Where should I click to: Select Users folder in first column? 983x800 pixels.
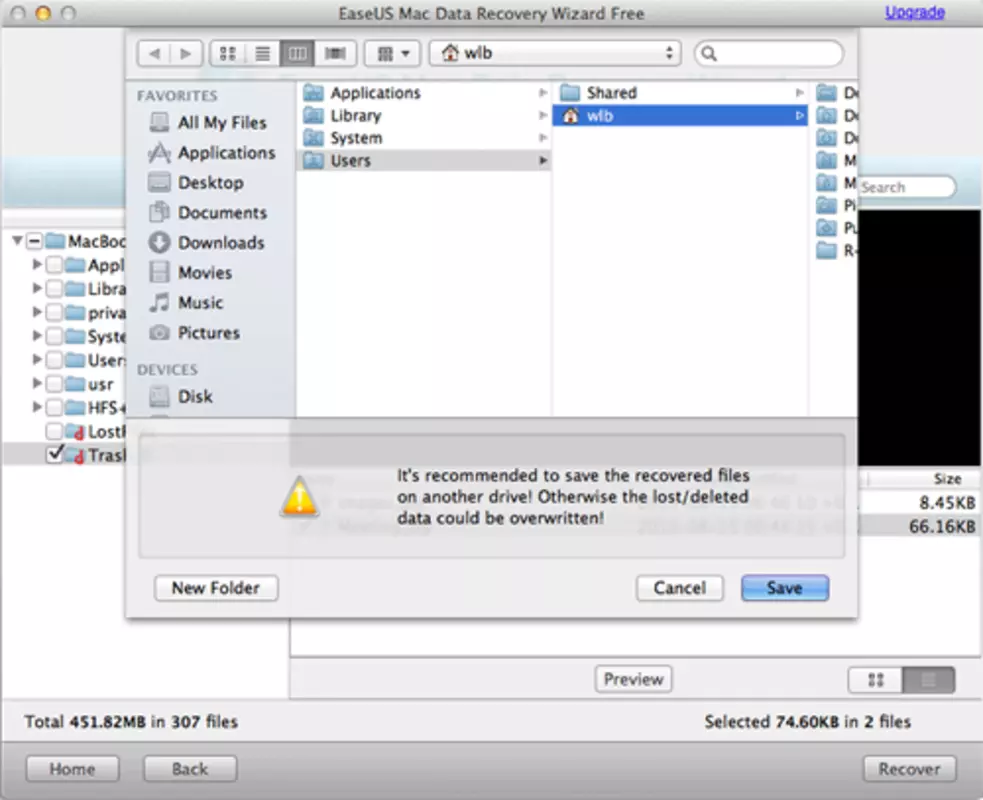424,161
